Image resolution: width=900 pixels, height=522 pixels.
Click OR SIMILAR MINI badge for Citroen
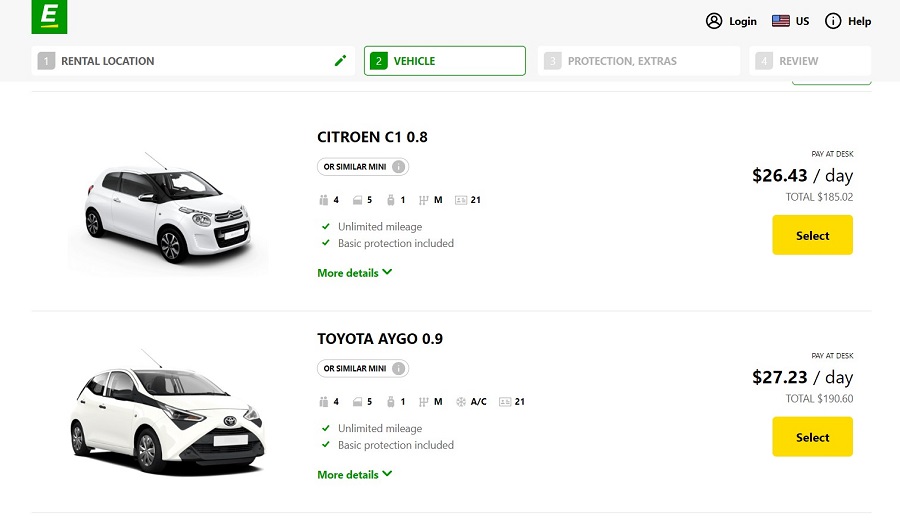click(x=363, y=167)
